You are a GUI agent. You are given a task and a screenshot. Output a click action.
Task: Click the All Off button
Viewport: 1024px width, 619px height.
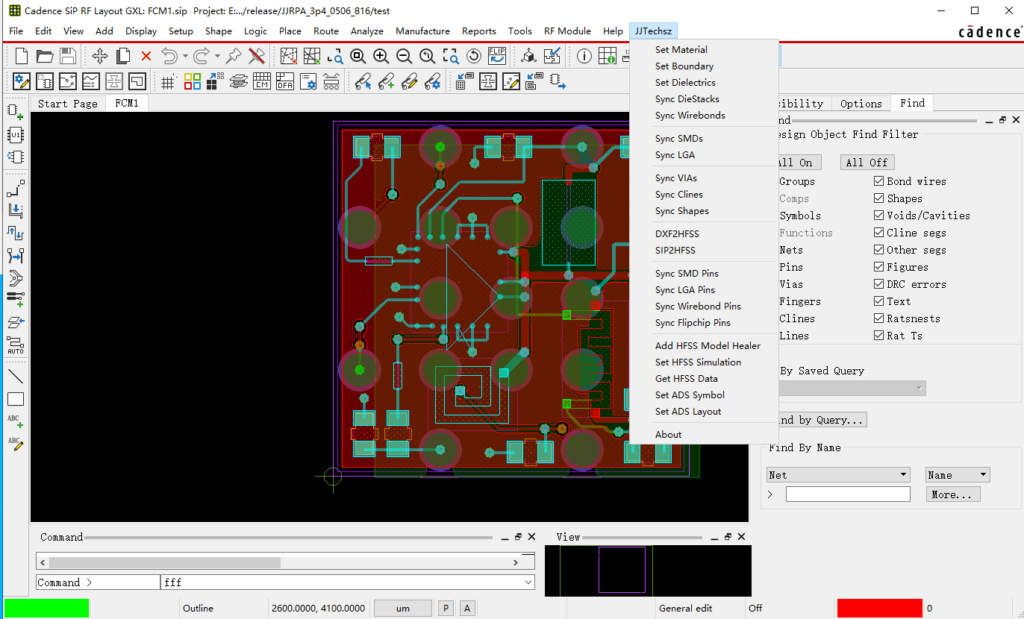867,162
